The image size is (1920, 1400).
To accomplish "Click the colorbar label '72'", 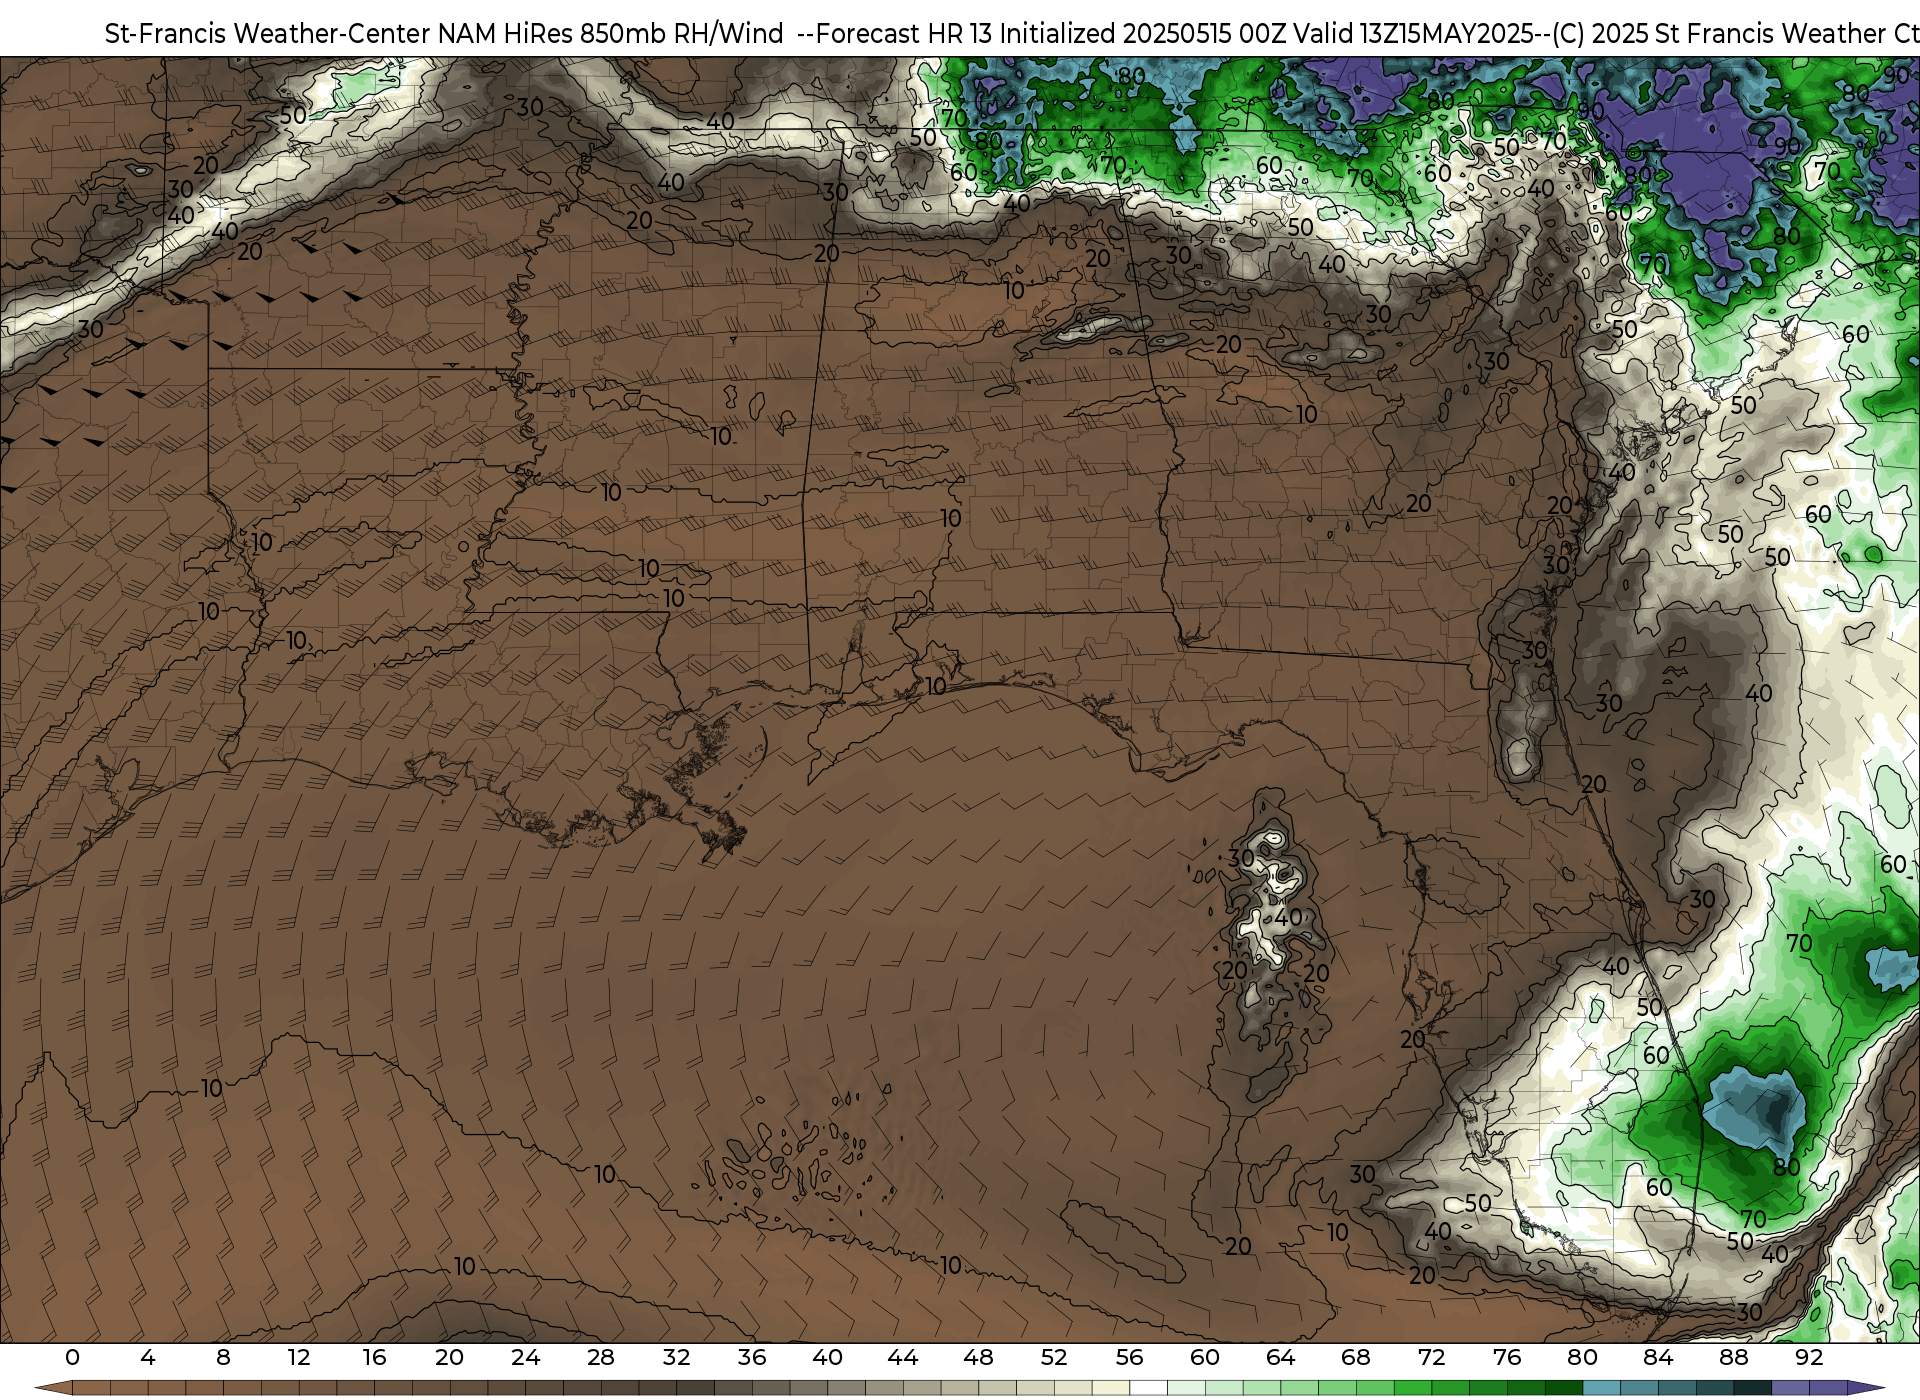I will 1431,1357.
